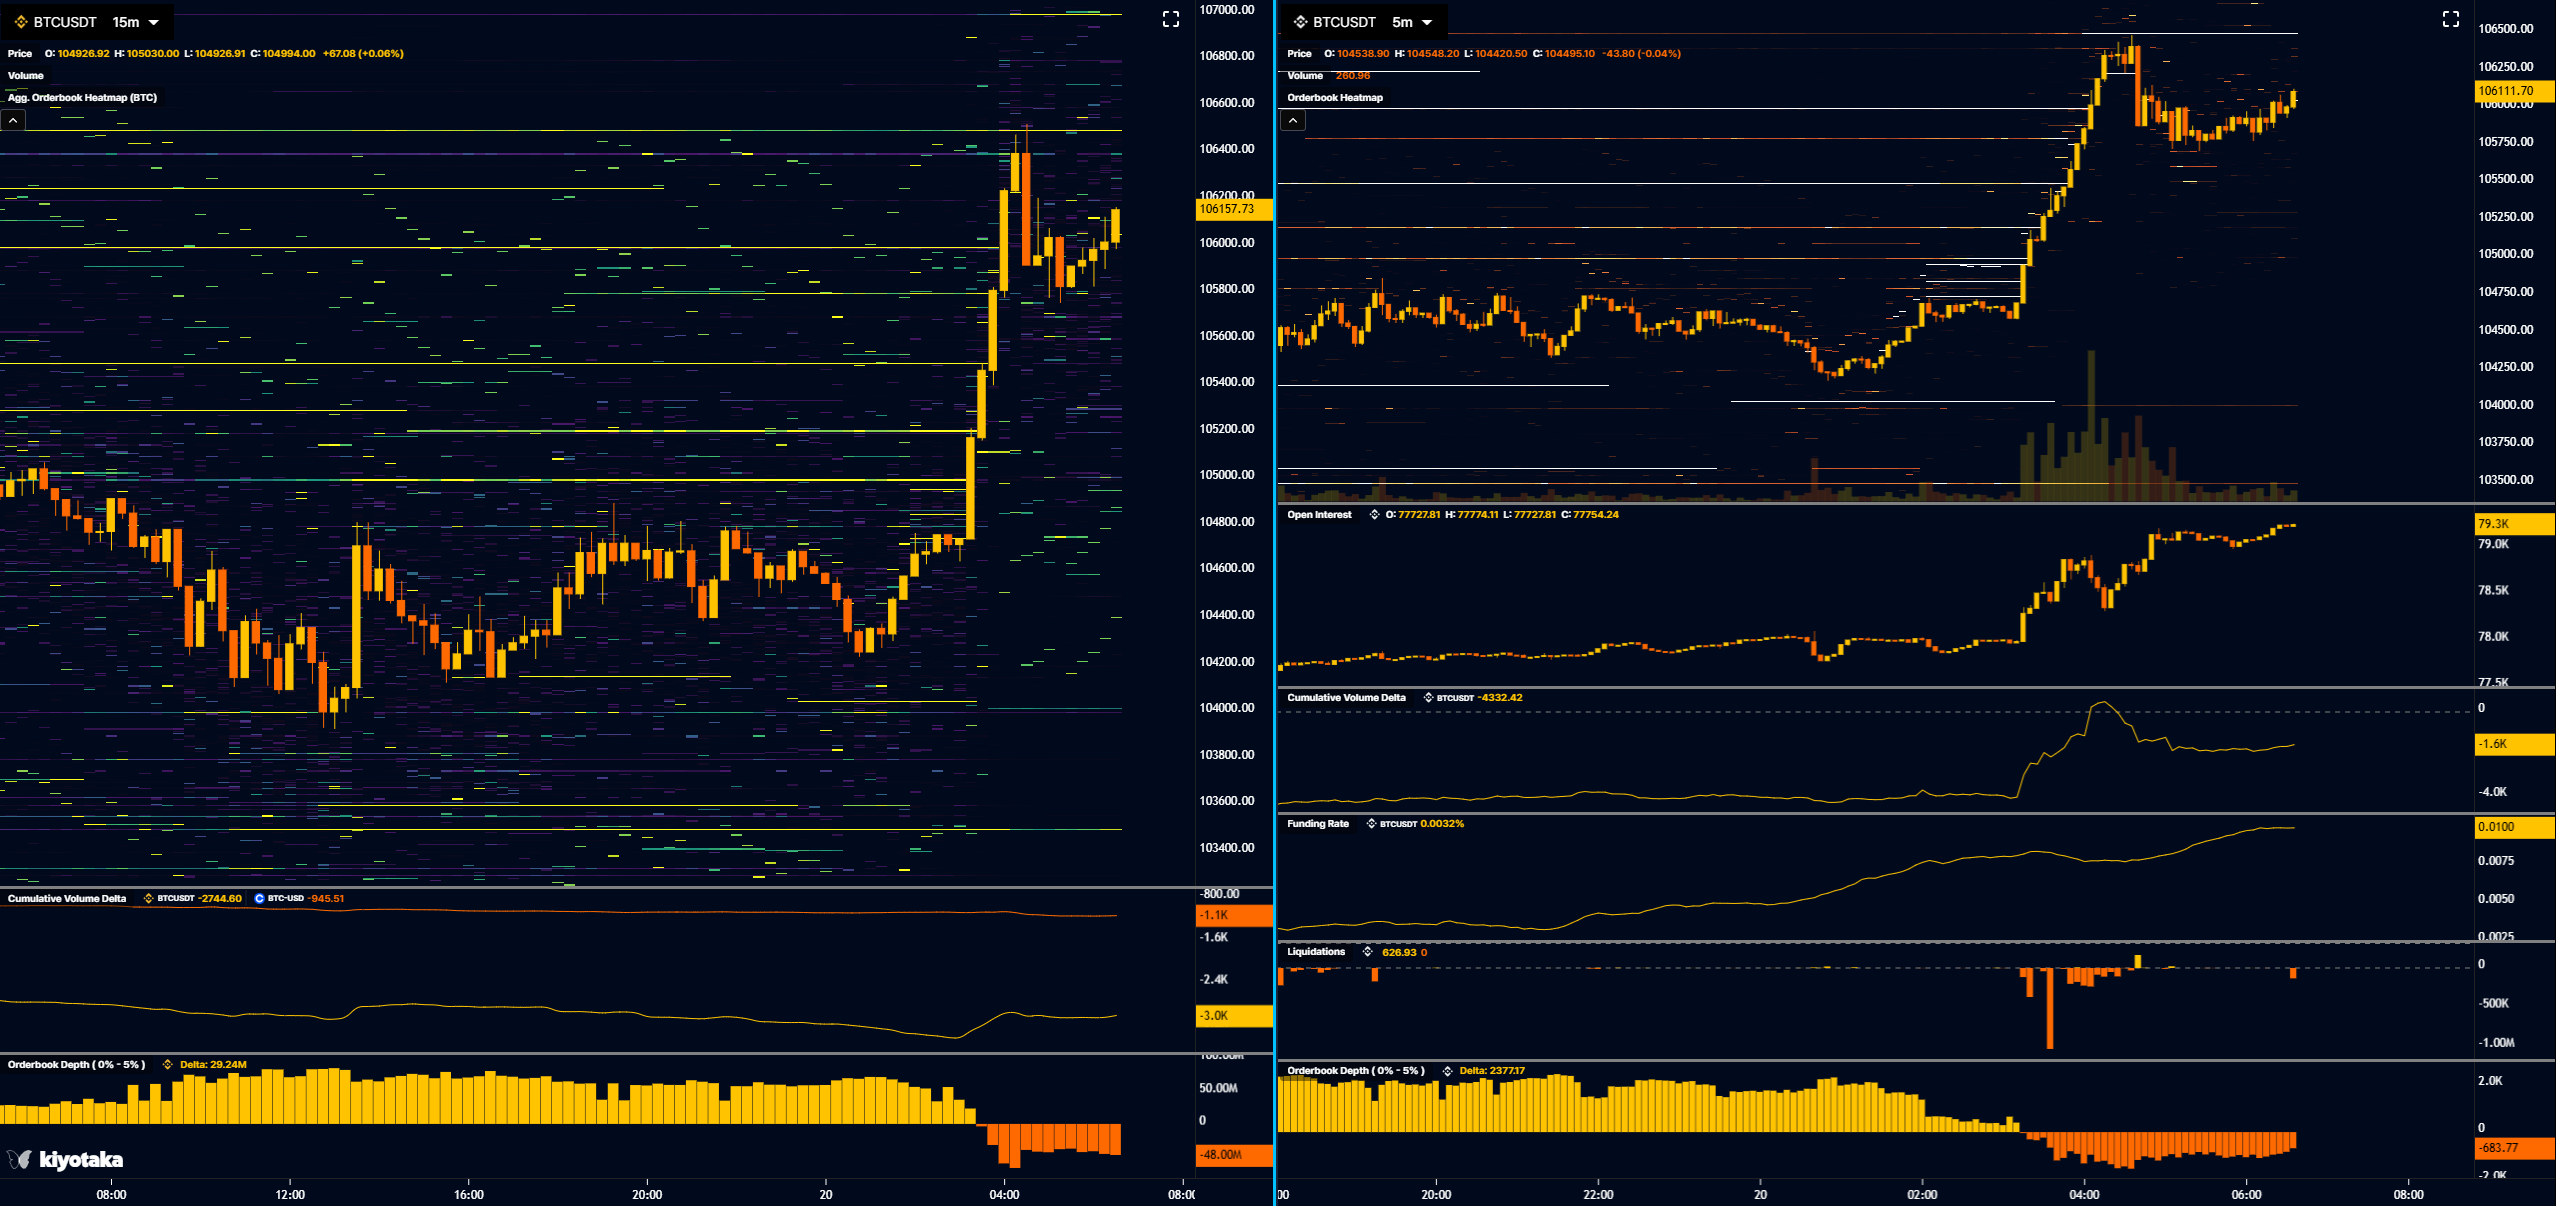This screenshot has height=1206, width=2556.
Task: Click Binance icon beside 15m BTCUSDT symbol
Action: pyautogui.click(x=21, y=22)
